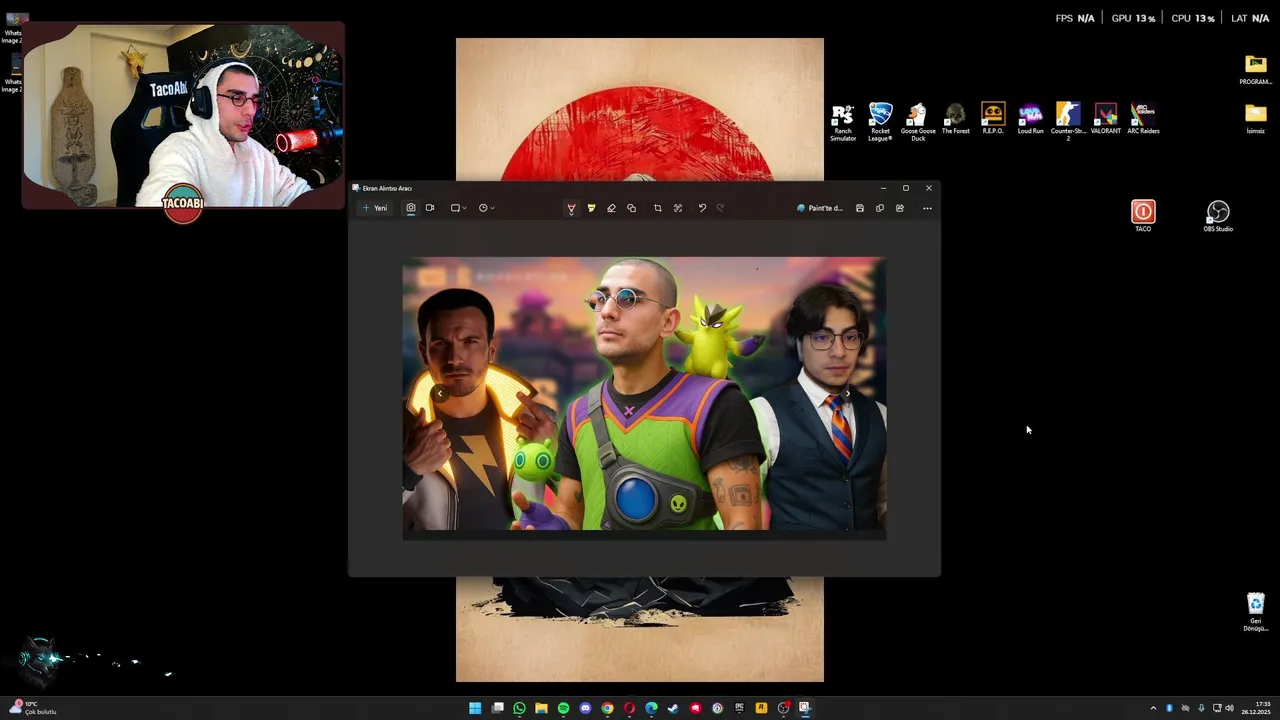The height and width of the screenshot is (720, 1280).
Task: Redo the last undone edit
Action: pyautogui.click(x=720, y=208)
